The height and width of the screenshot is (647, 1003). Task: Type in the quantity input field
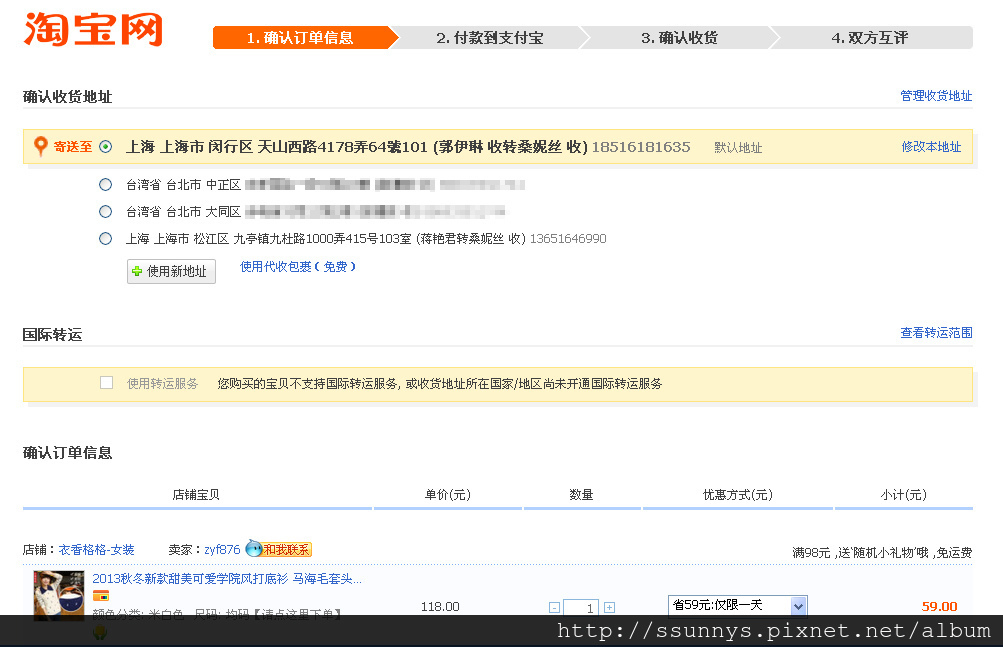tap(581, 607)
